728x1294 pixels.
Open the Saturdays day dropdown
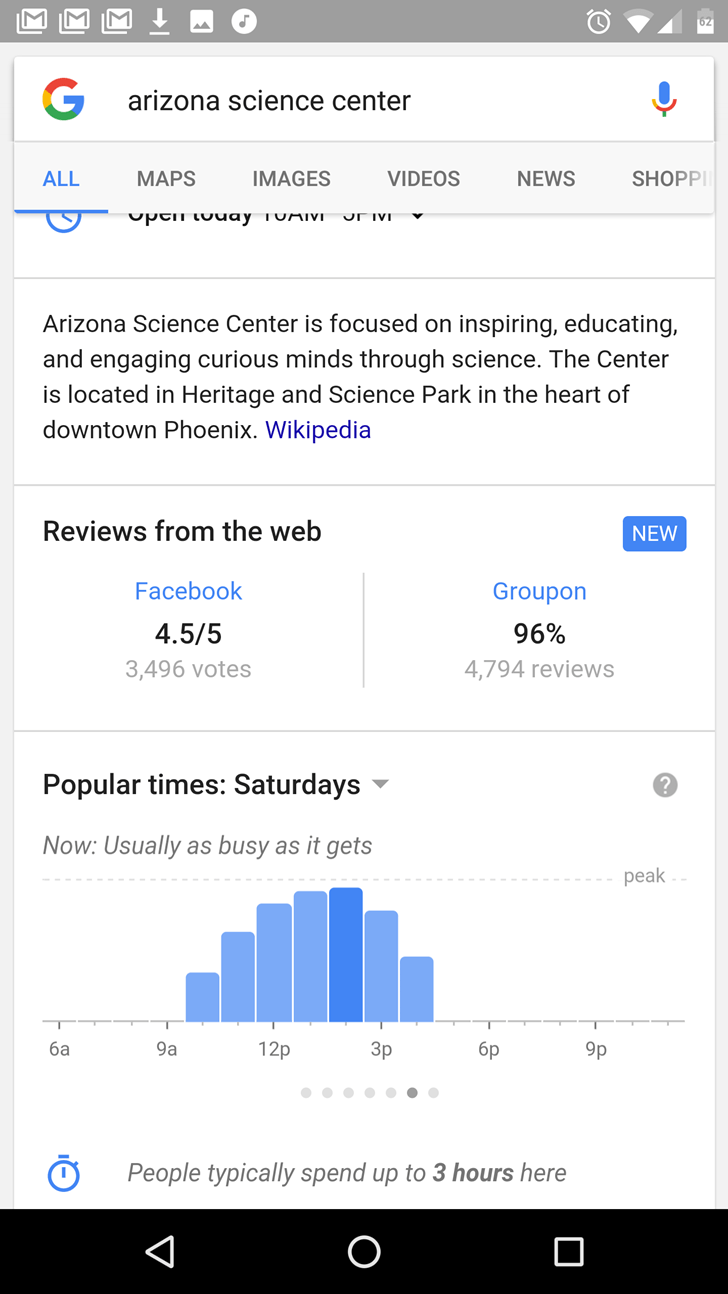pos(380,785)
